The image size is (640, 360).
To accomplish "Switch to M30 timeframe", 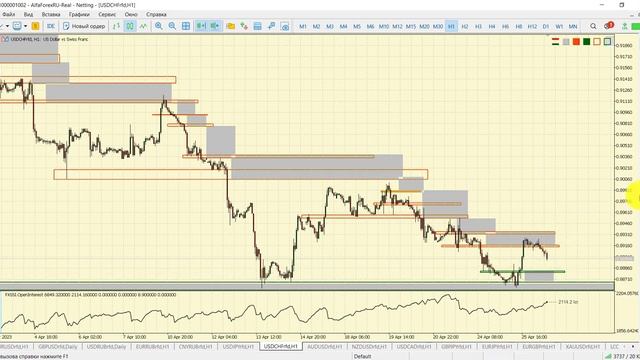I will pyautogui.click(x=438, y=26).
